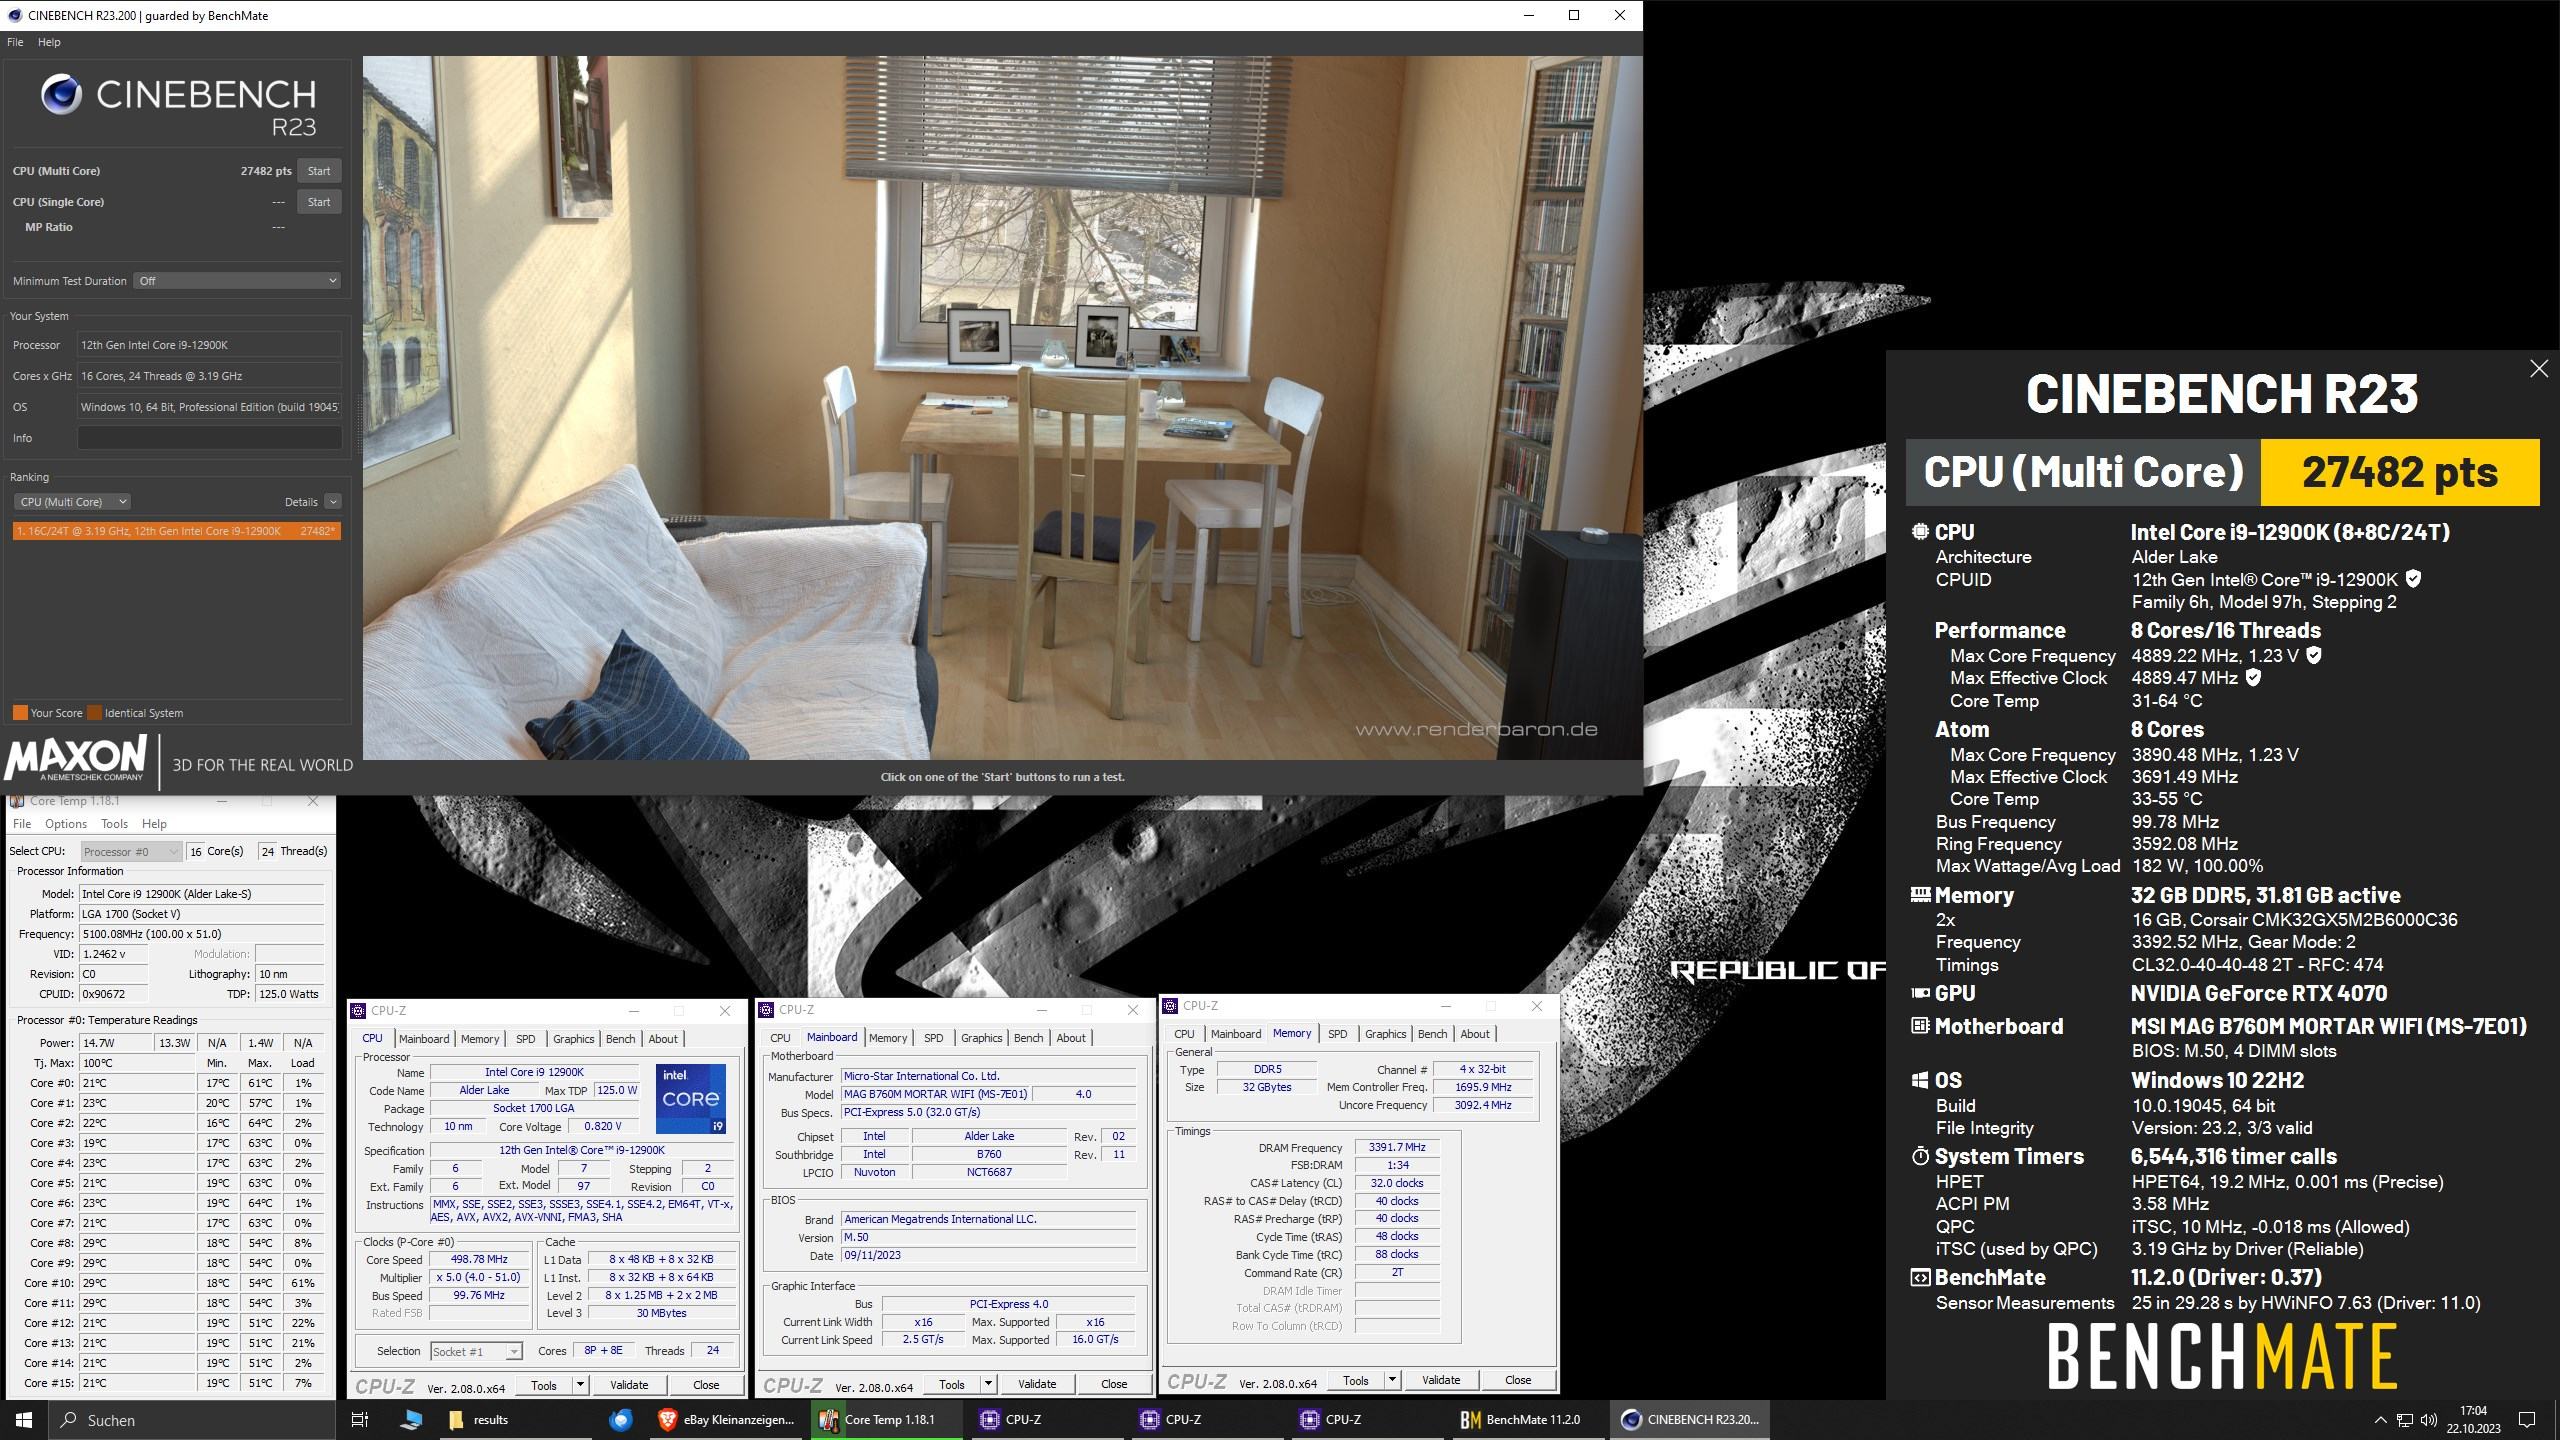
Task: Open Task View icon on taskbar
Action: (x=360, y=1419)
